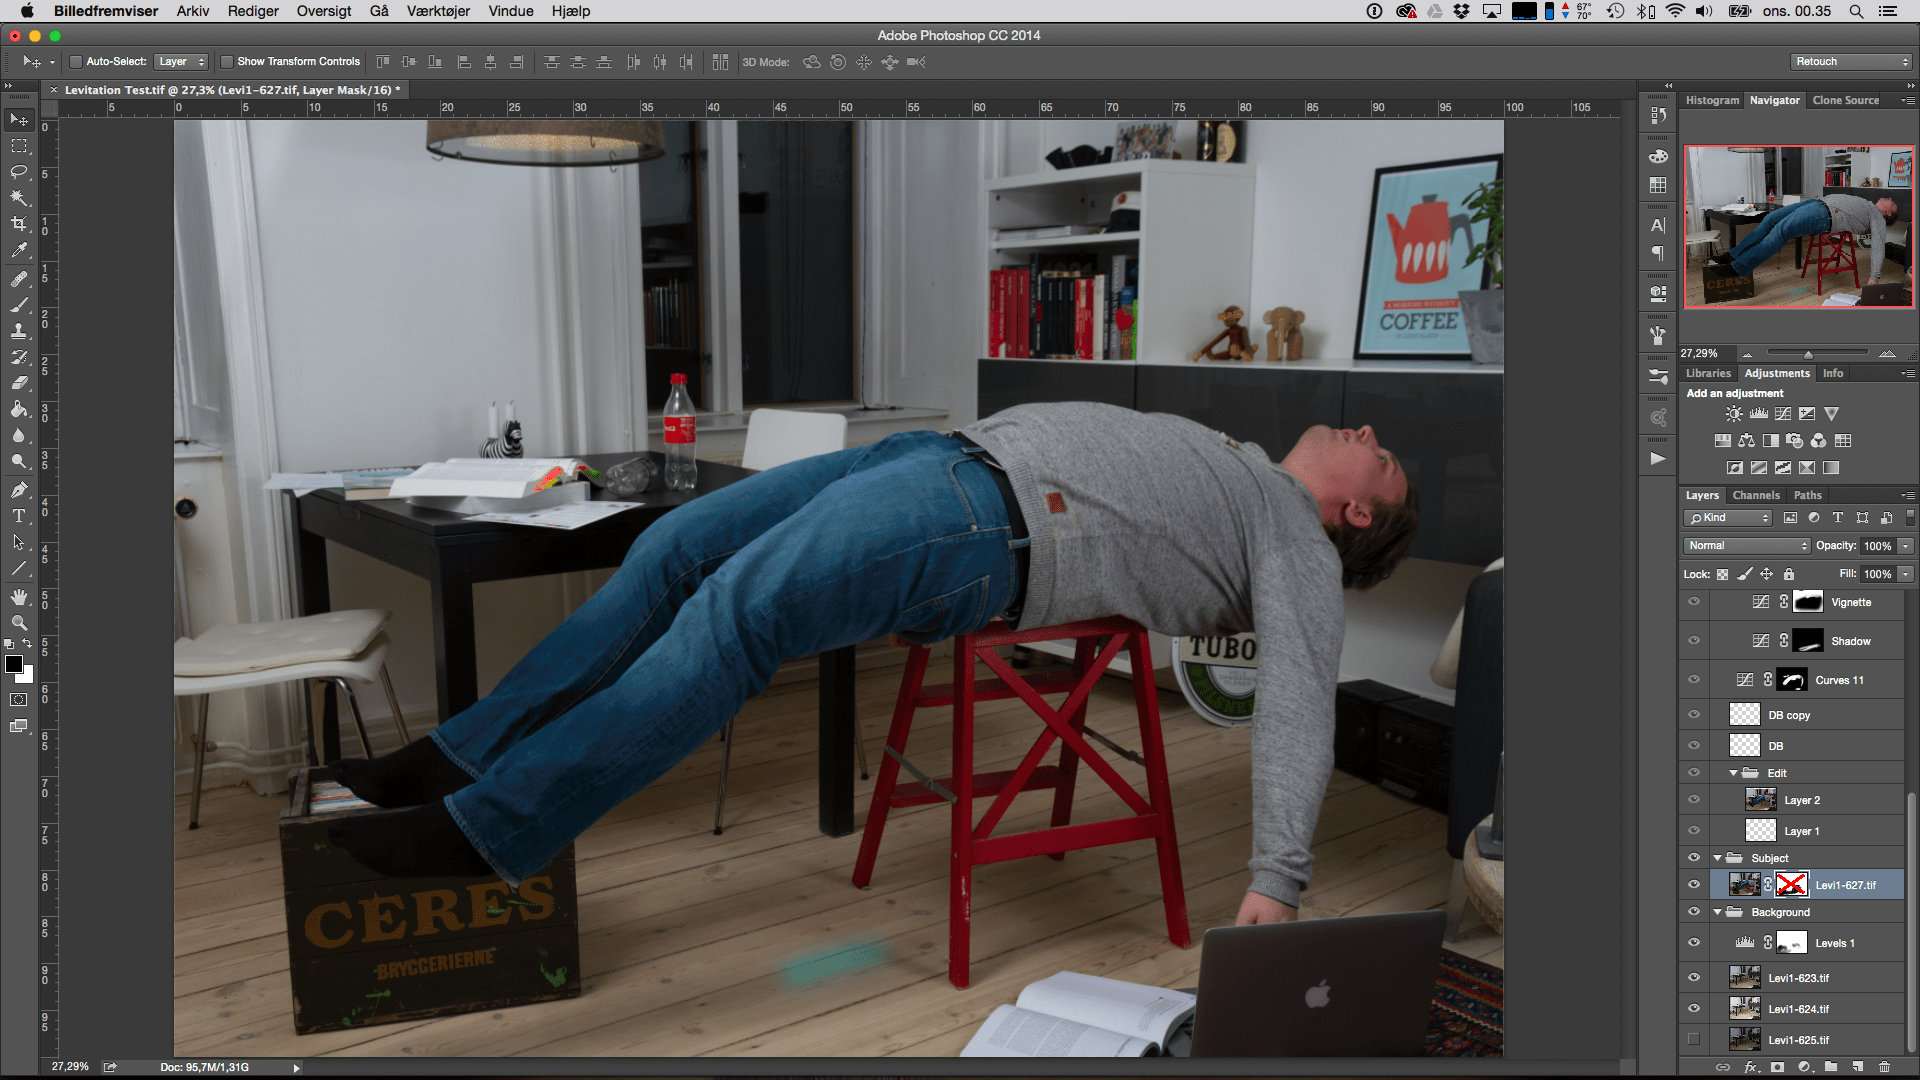
Task: Open the Værktøjer menu
Action: coord(438,11)
